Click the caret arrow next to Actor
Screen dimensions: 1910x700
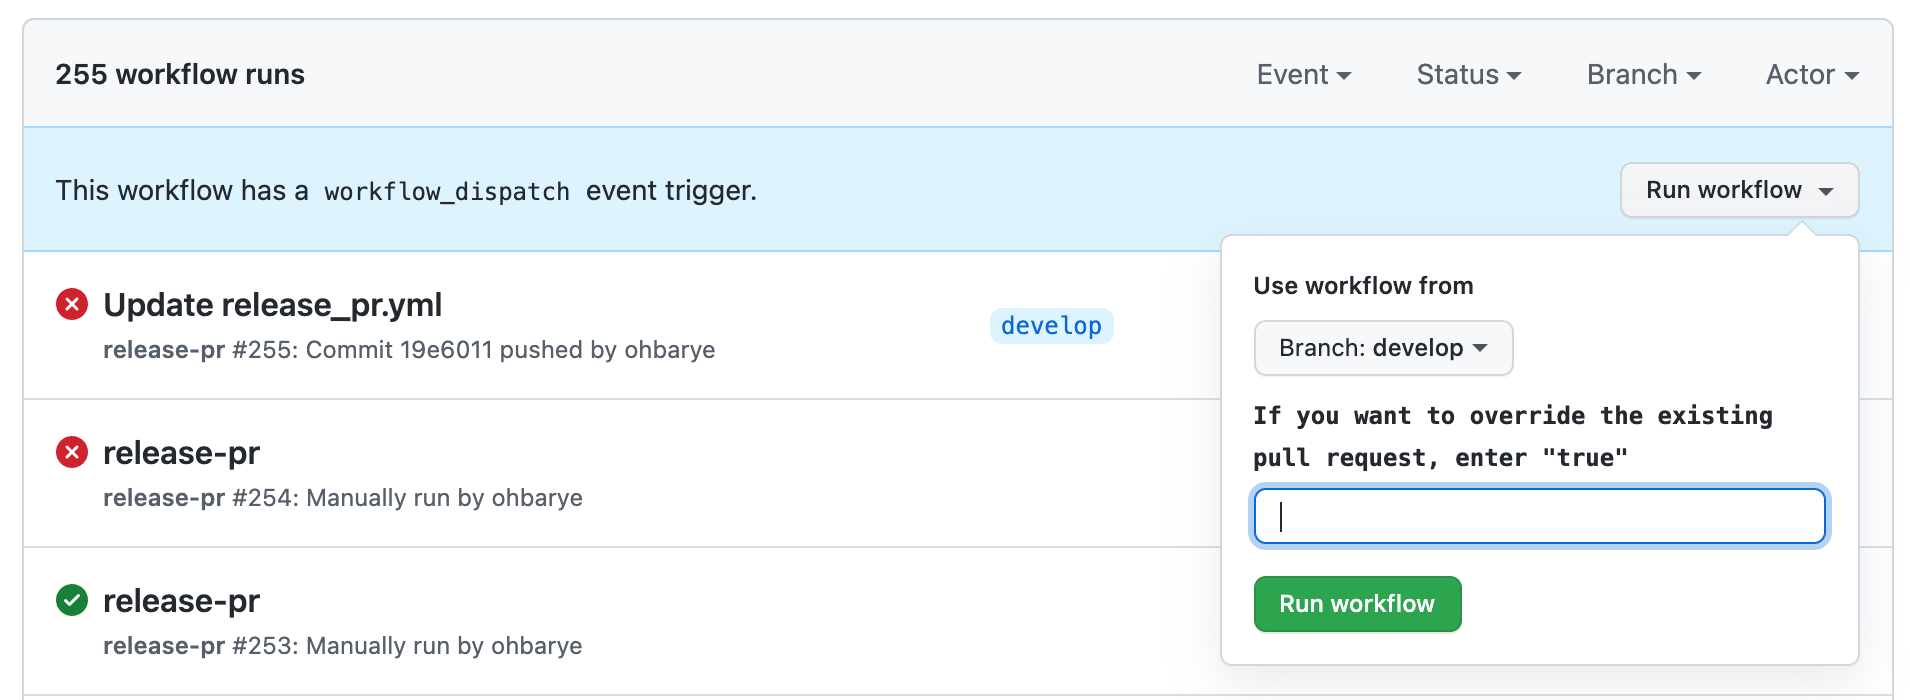pos(1852,76)
